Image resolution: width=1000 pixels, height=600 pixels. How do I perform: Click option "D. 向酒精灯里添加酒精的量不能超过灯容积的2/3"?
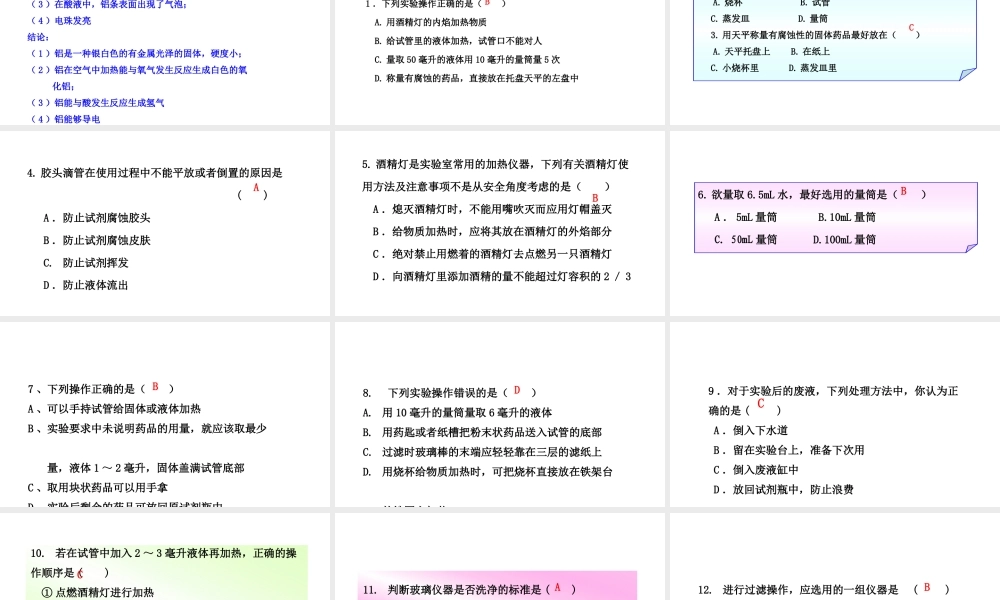[x=502, y=276]
